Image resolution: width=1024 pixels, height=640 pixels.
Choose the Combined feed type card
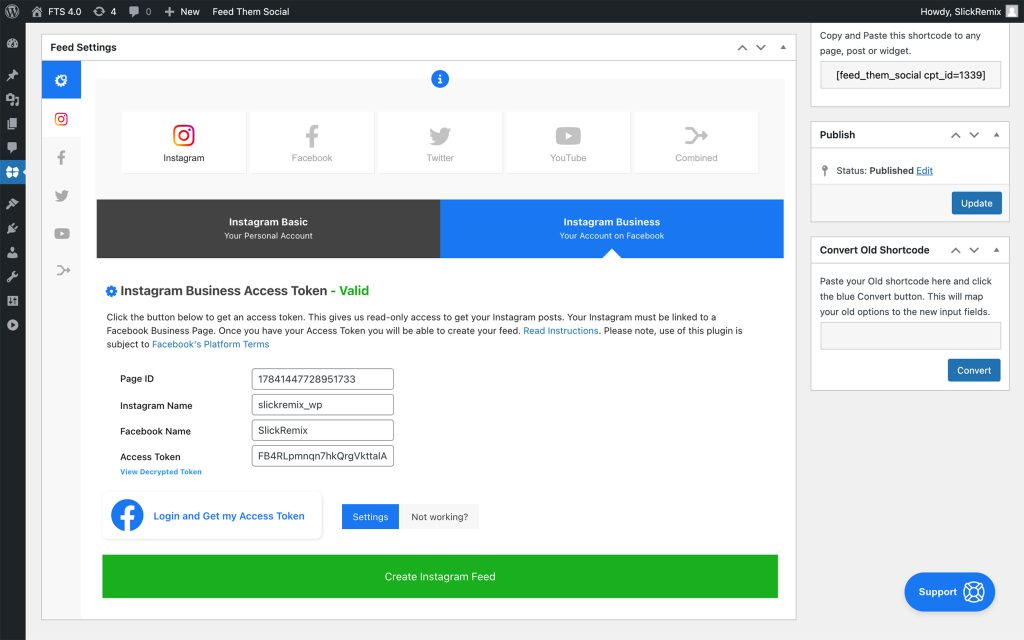coord(696,142)
